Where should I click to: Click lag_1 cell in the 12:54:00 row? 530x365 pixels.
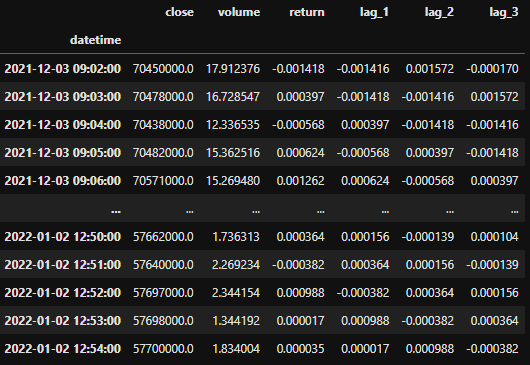coord(365,349)
